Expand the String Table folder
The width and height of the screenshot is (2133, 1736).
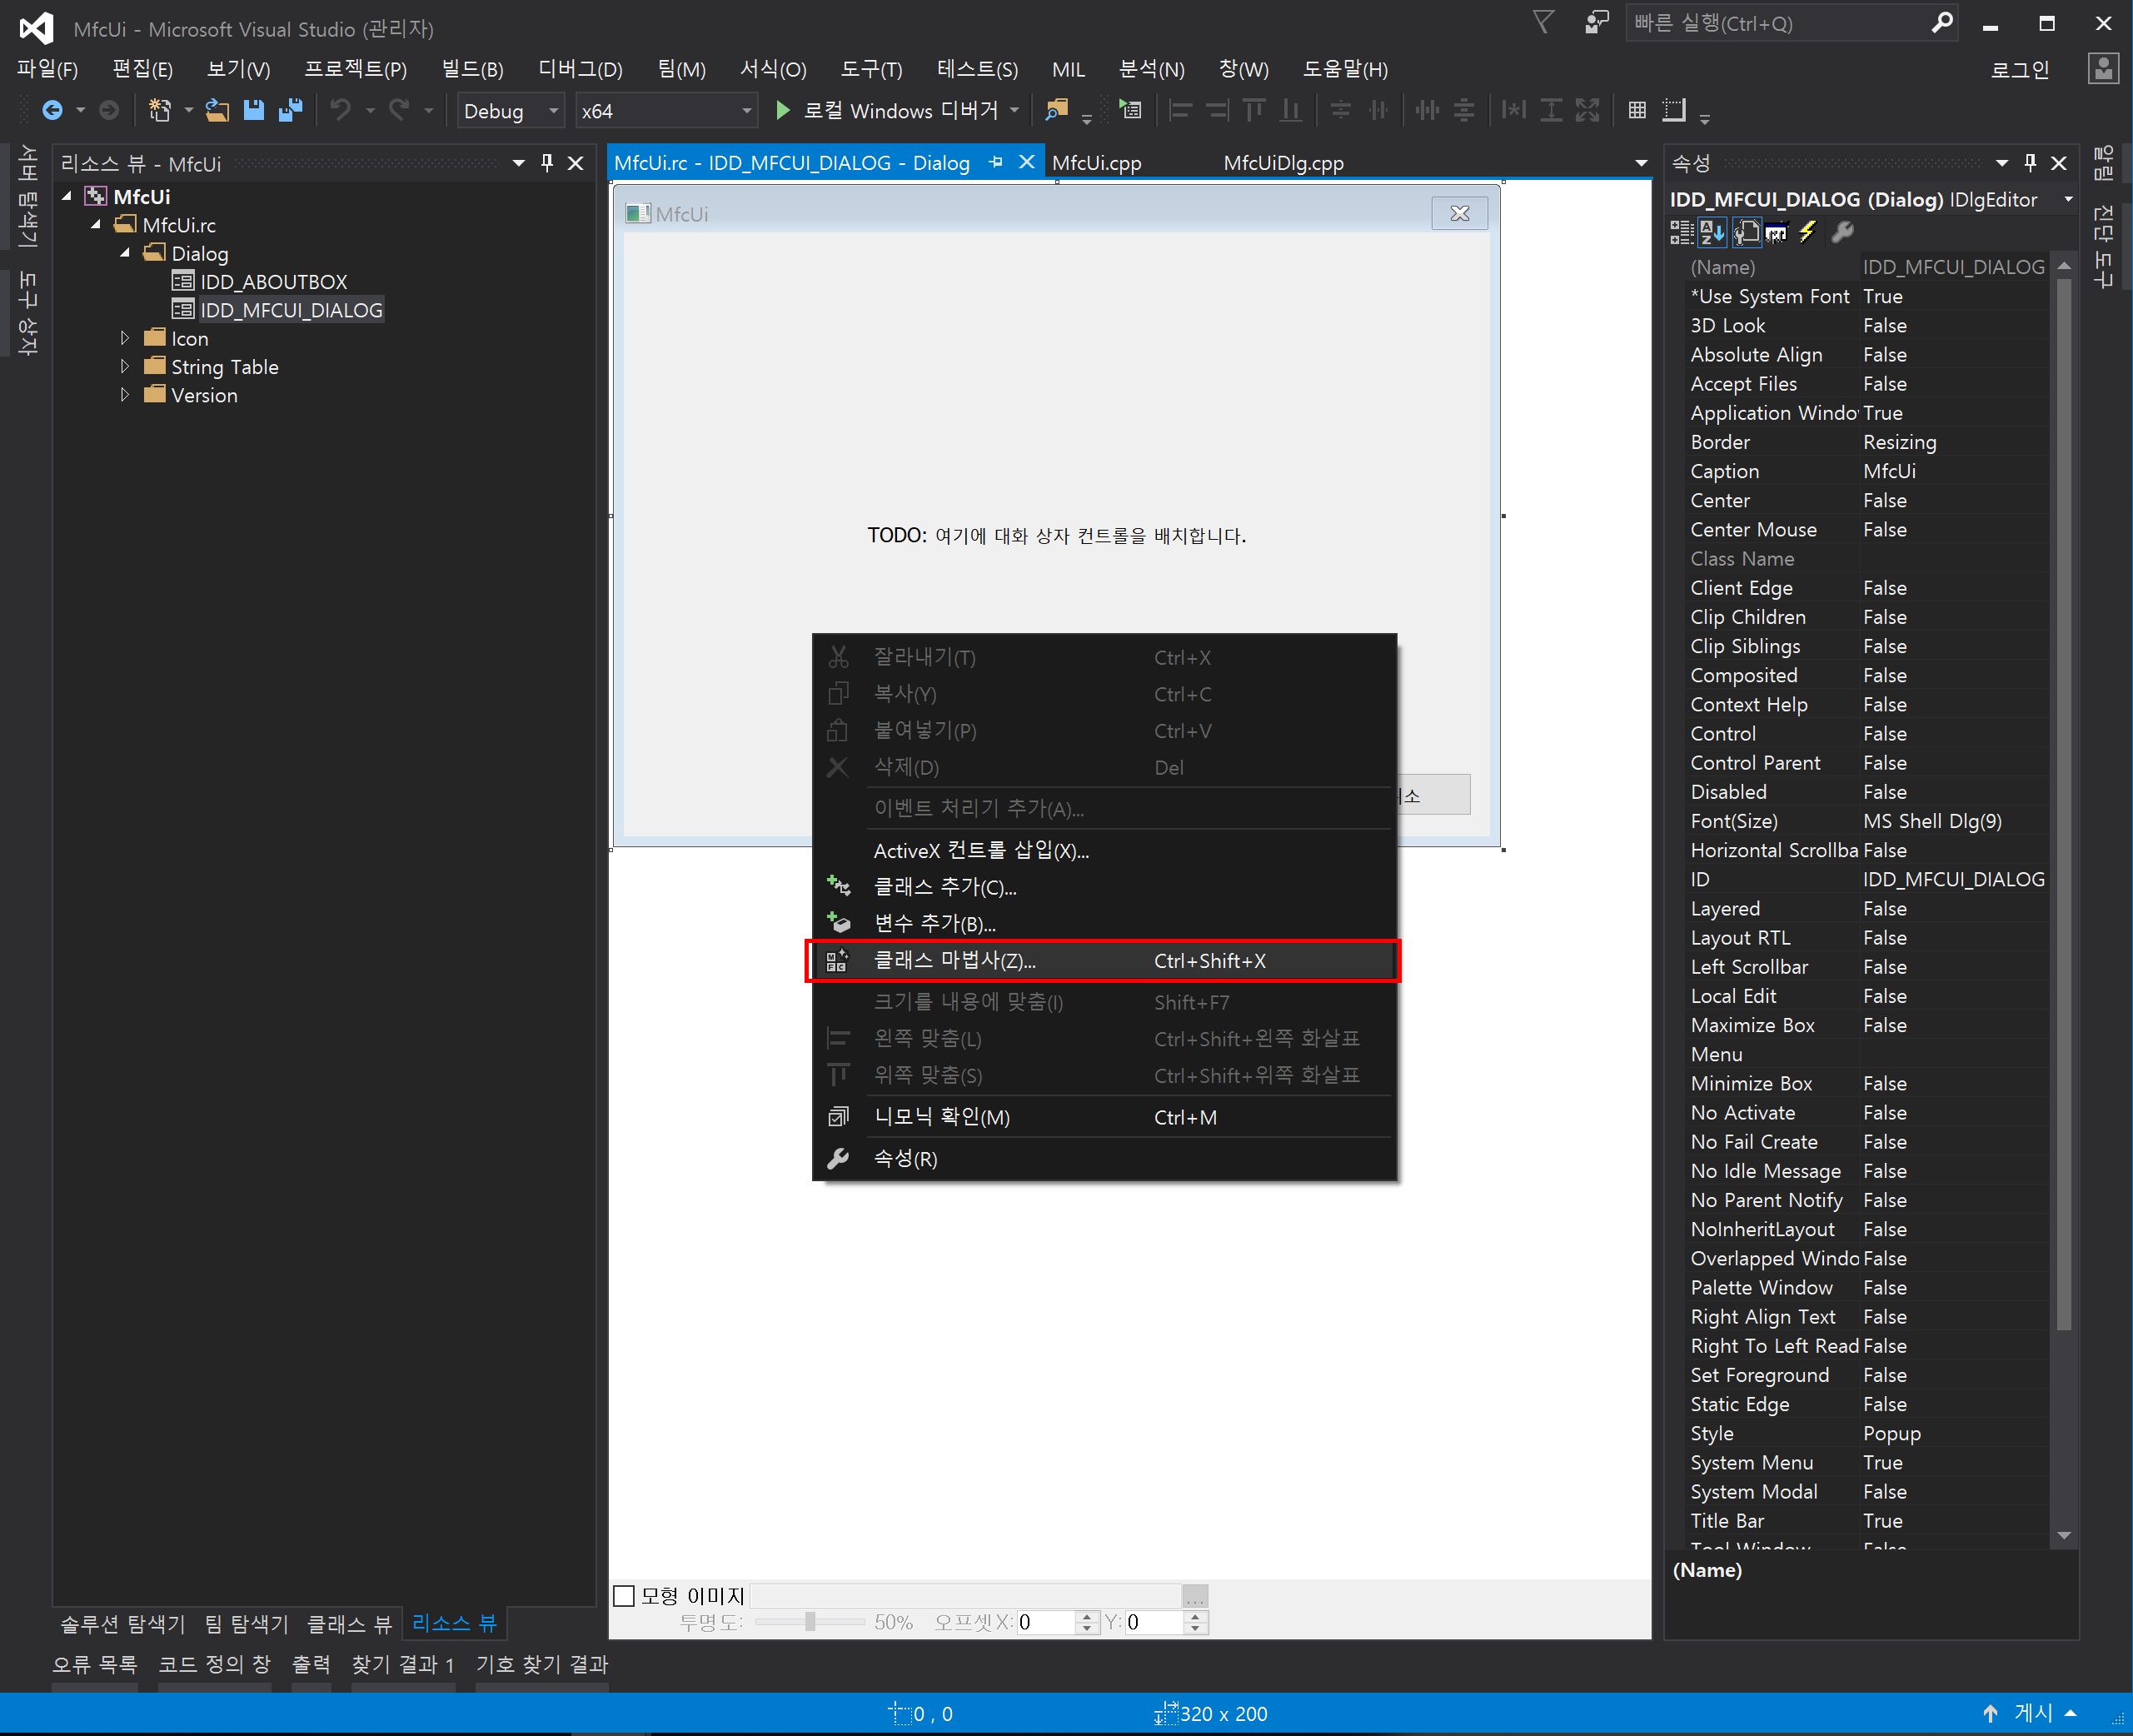point(125,367)
